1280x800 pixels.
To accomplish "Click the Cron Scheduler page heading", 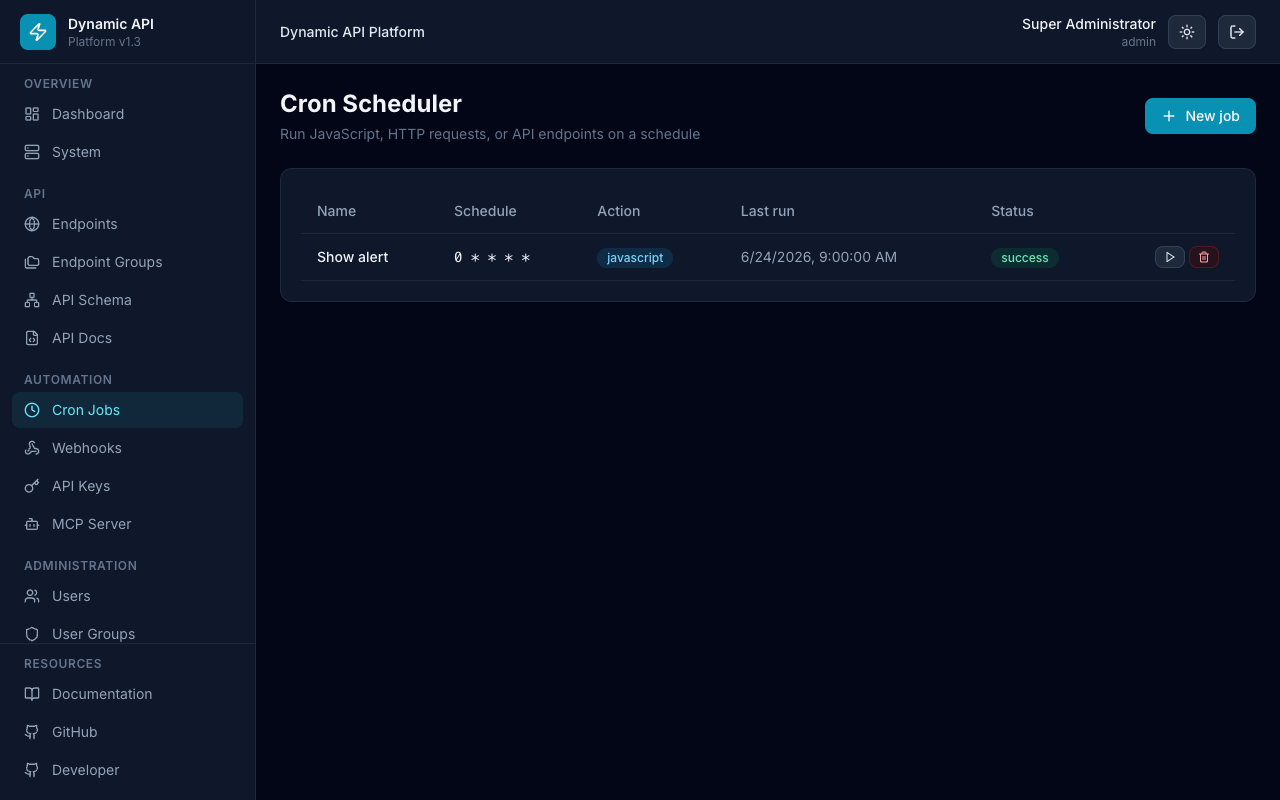I will point(371,104).
